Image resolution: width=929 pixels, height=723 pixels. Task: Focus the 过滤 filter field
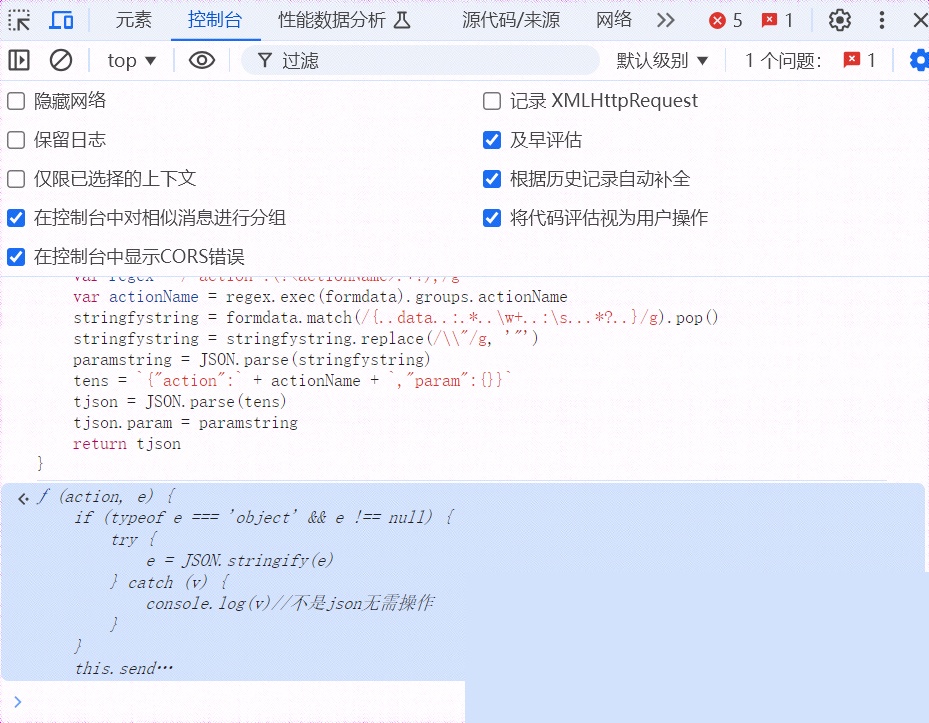click(x=420, y=60)
